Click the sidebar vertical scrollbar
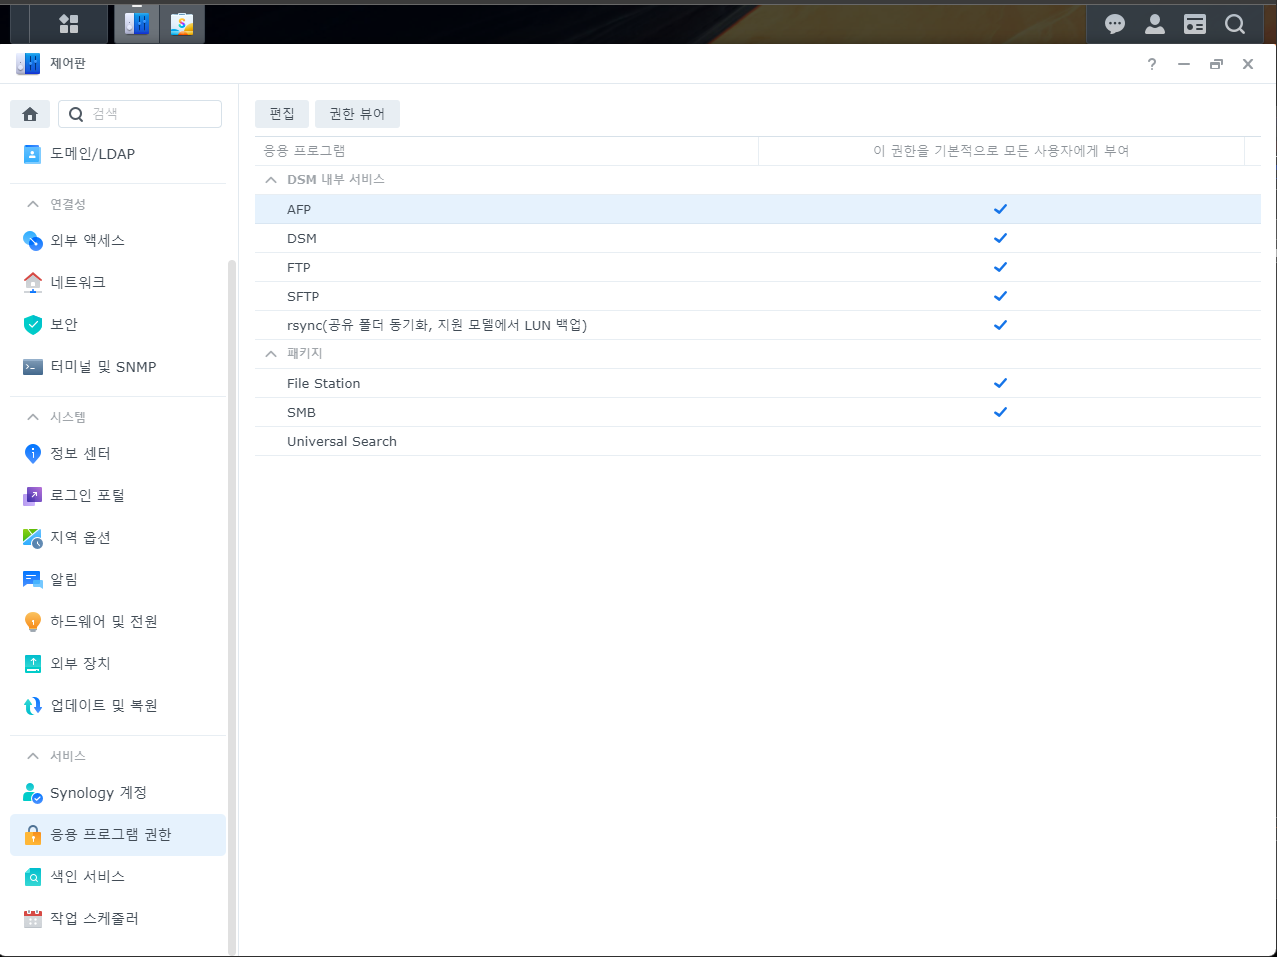The height and width of the screenshot is (957, 1277). [x=232, y=608]
